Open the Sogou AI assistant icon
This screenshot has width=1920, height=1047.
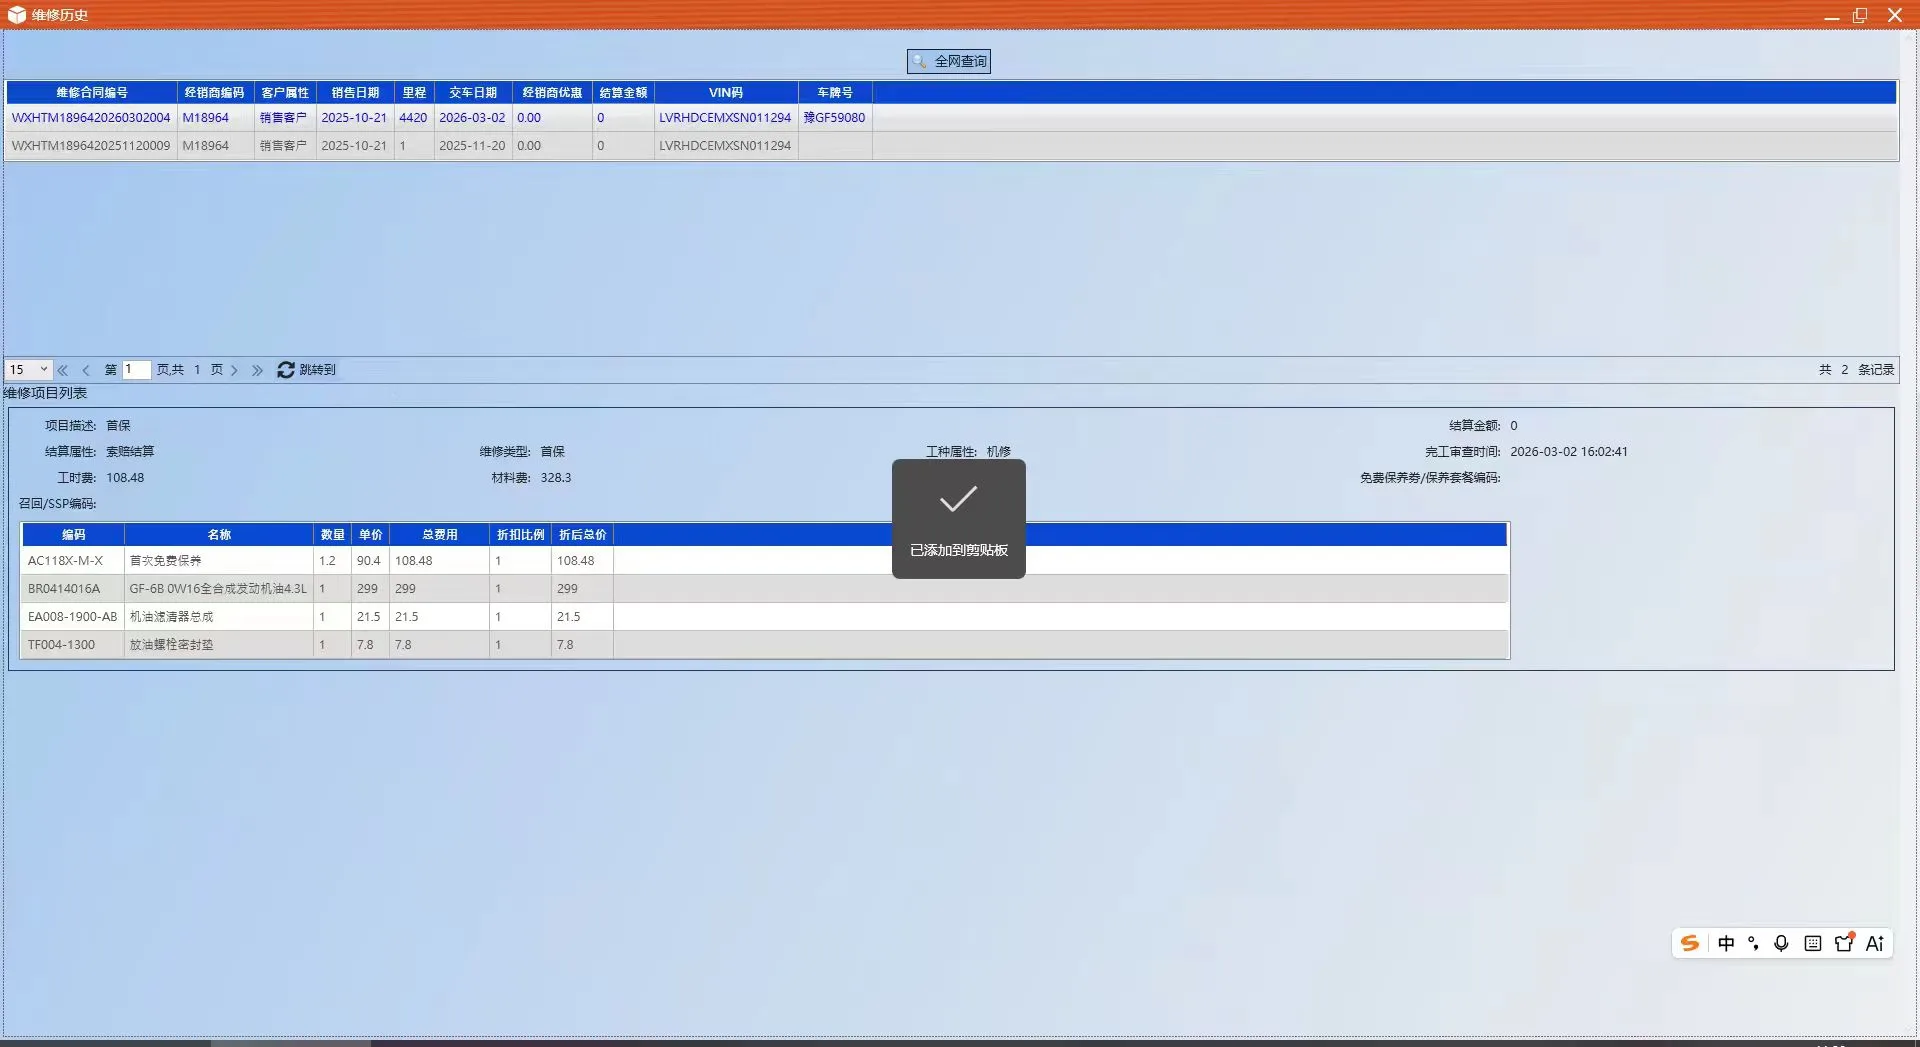click(x=1875, y=943)
